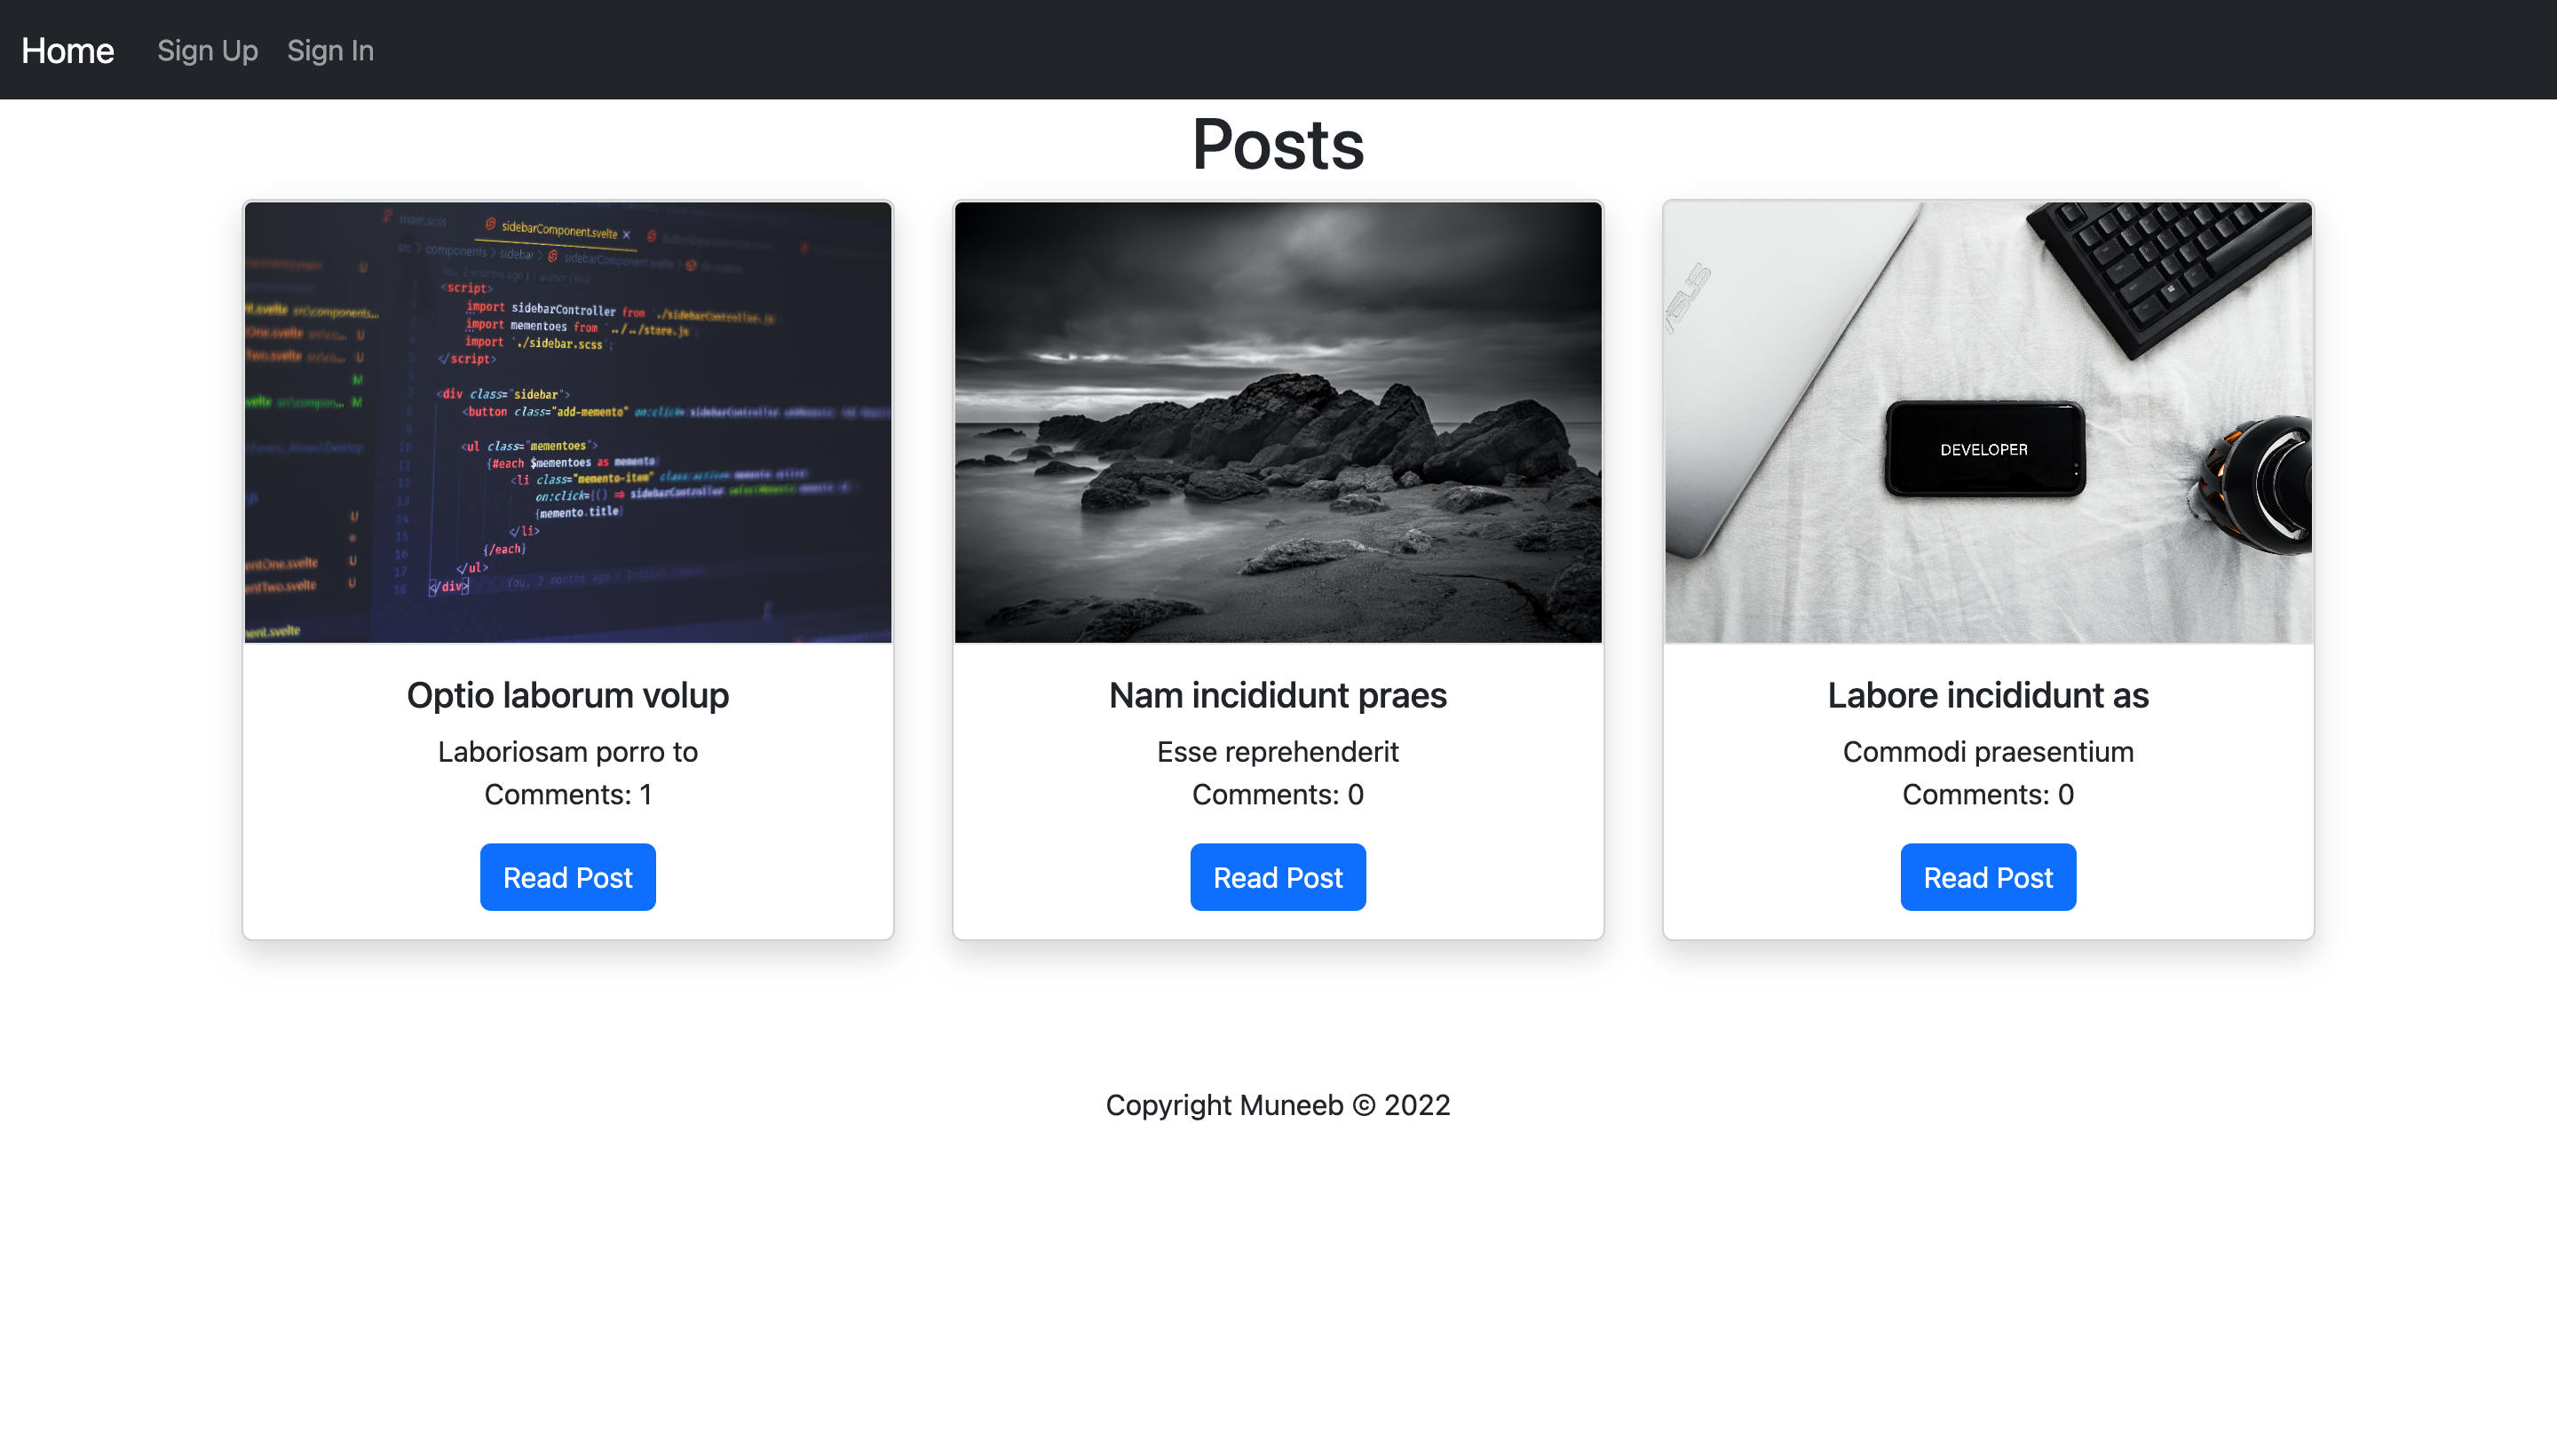Click Comments: 0 on the middle card

pos(1277,794)
